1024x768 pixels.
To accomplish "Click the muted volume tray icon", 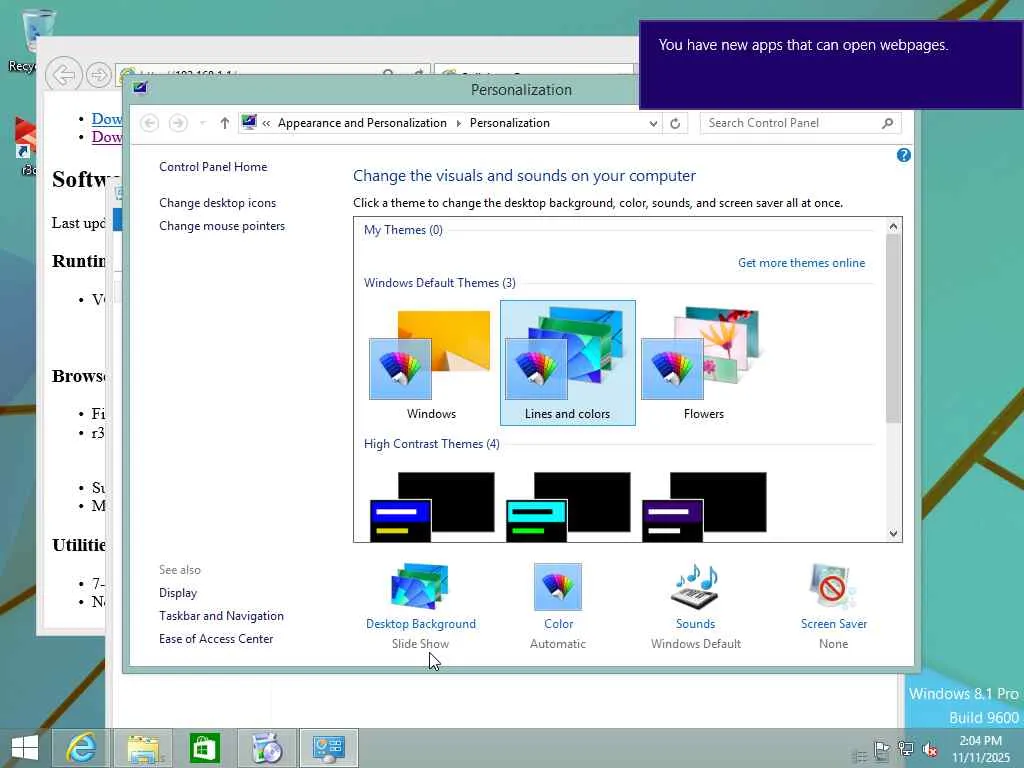I will (929, 749).
